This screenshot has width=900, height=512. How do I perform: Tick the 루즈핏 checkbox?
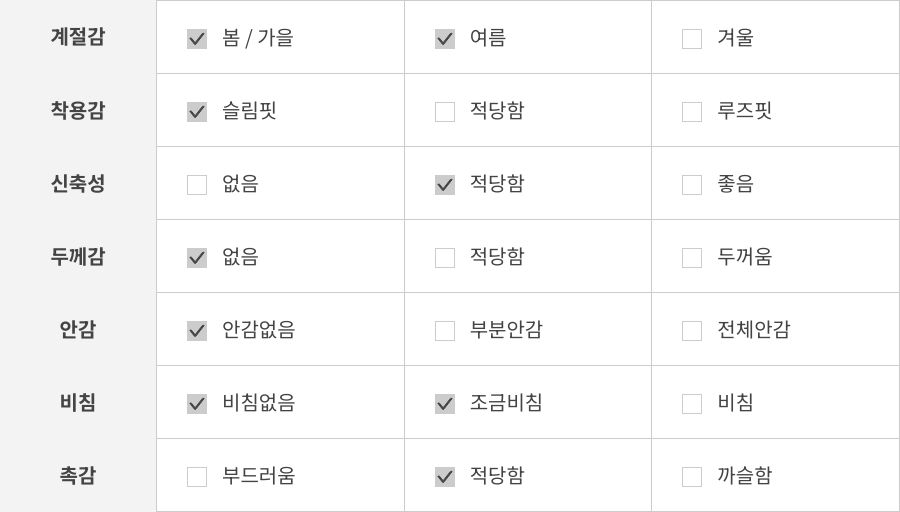tap(692, 112)
